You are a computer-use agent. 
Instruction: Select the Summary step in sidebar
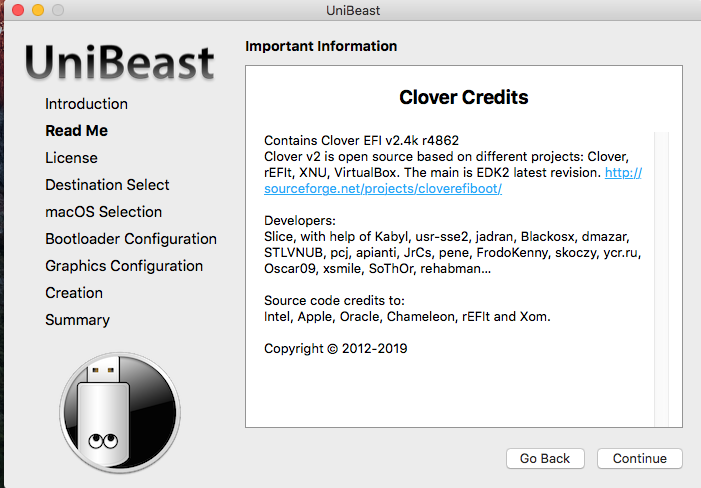[77, 320]
